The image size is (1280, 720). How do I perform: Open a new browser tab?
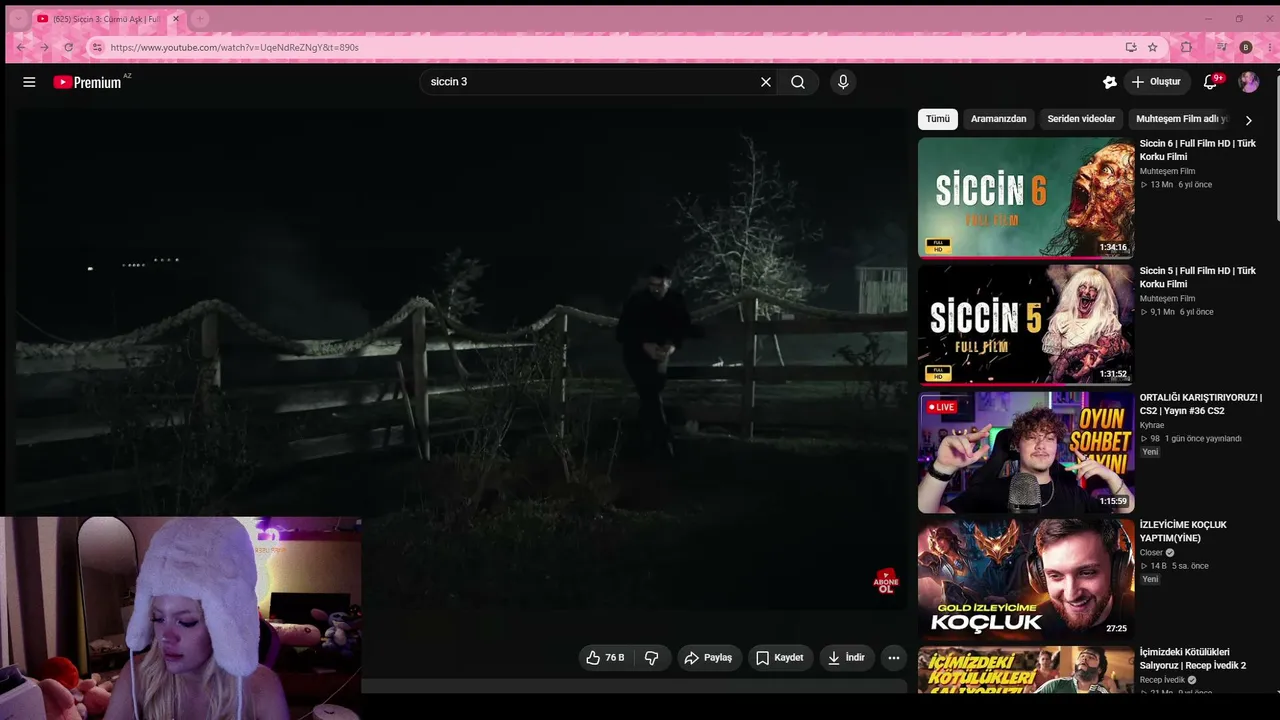coord(200,19)
